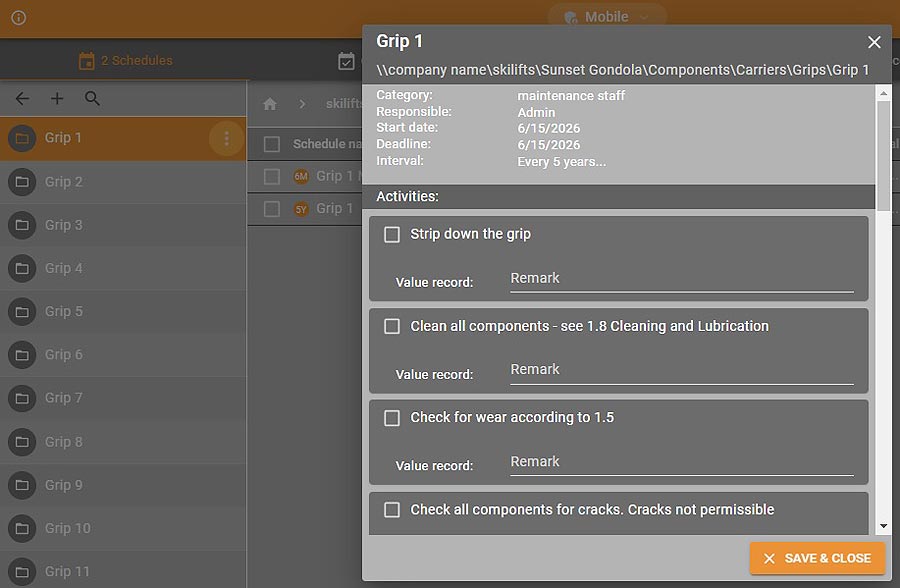Open search with the magnifier icon
Image resolution: width=900 pixels, height=588 pixels.
coord(92,99)
